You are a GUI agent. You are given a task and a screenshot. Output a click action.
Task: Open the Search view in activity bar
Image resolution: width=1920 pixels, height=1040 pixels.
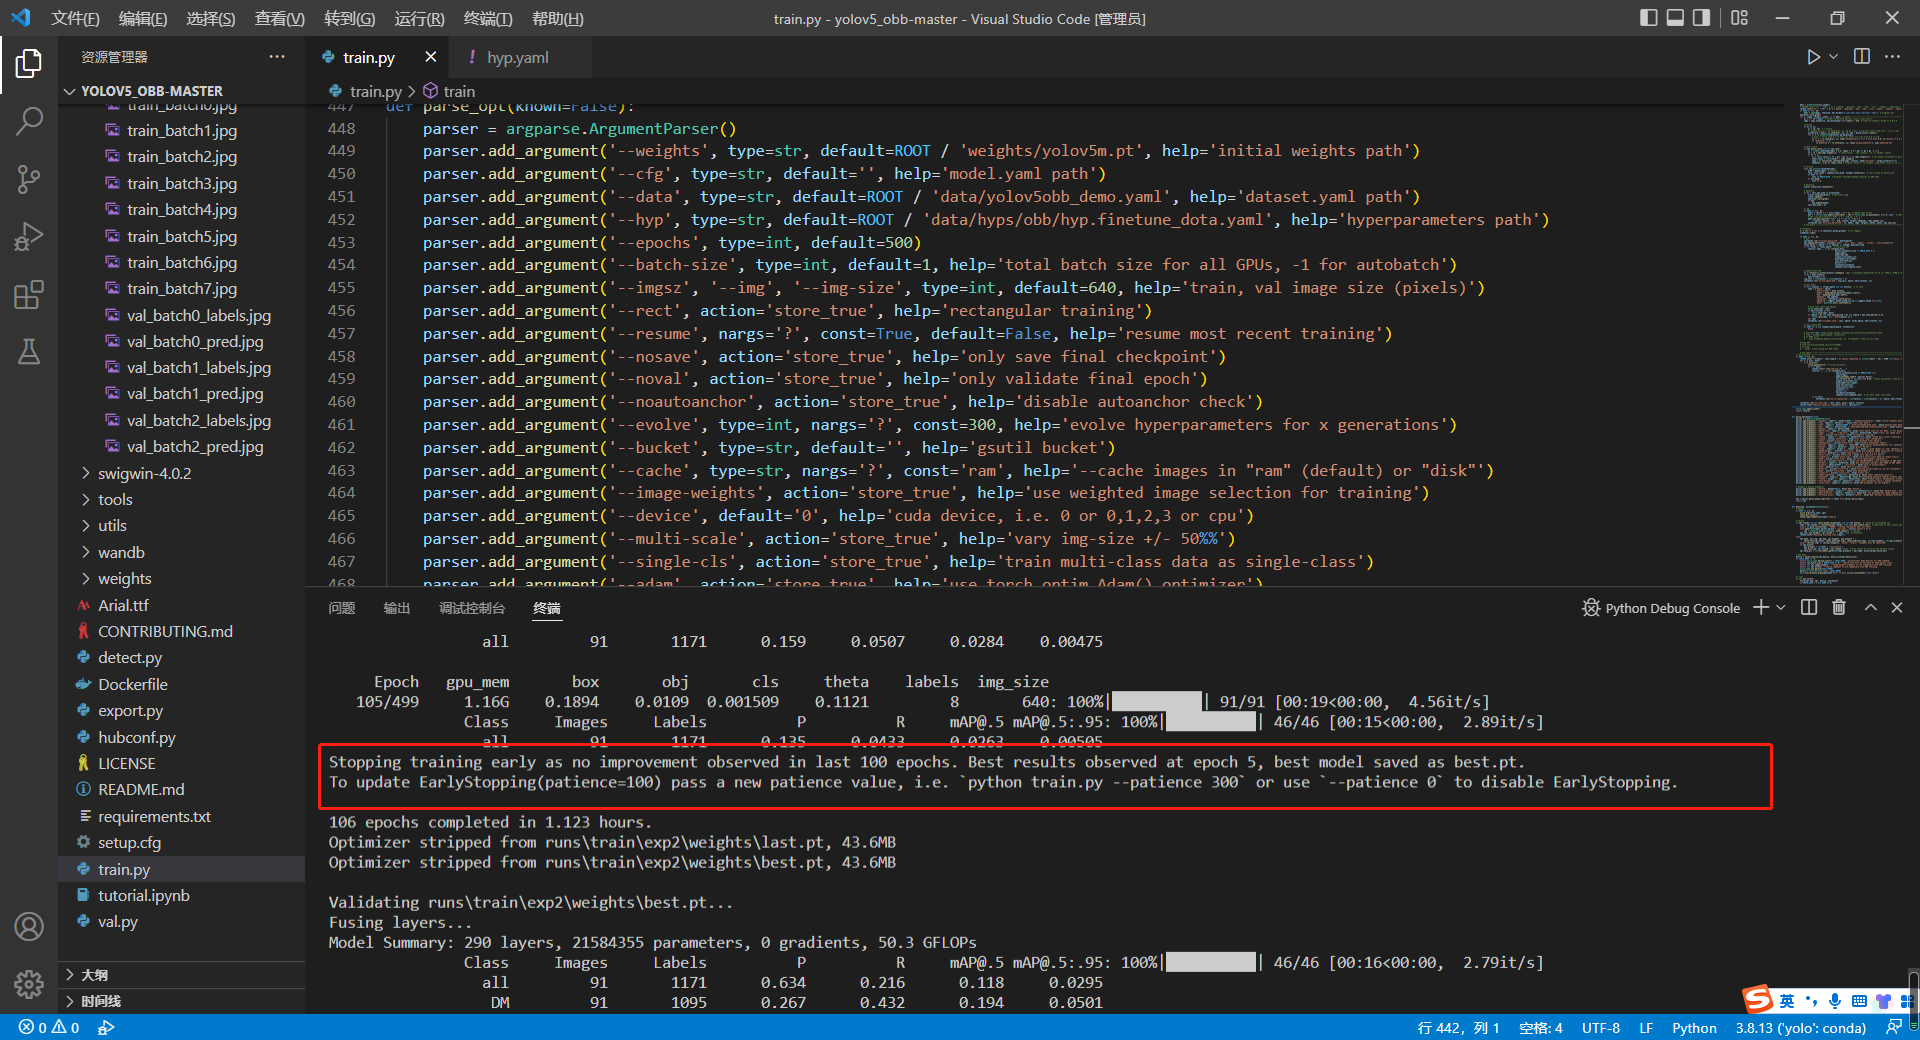[x=29, y=121]
